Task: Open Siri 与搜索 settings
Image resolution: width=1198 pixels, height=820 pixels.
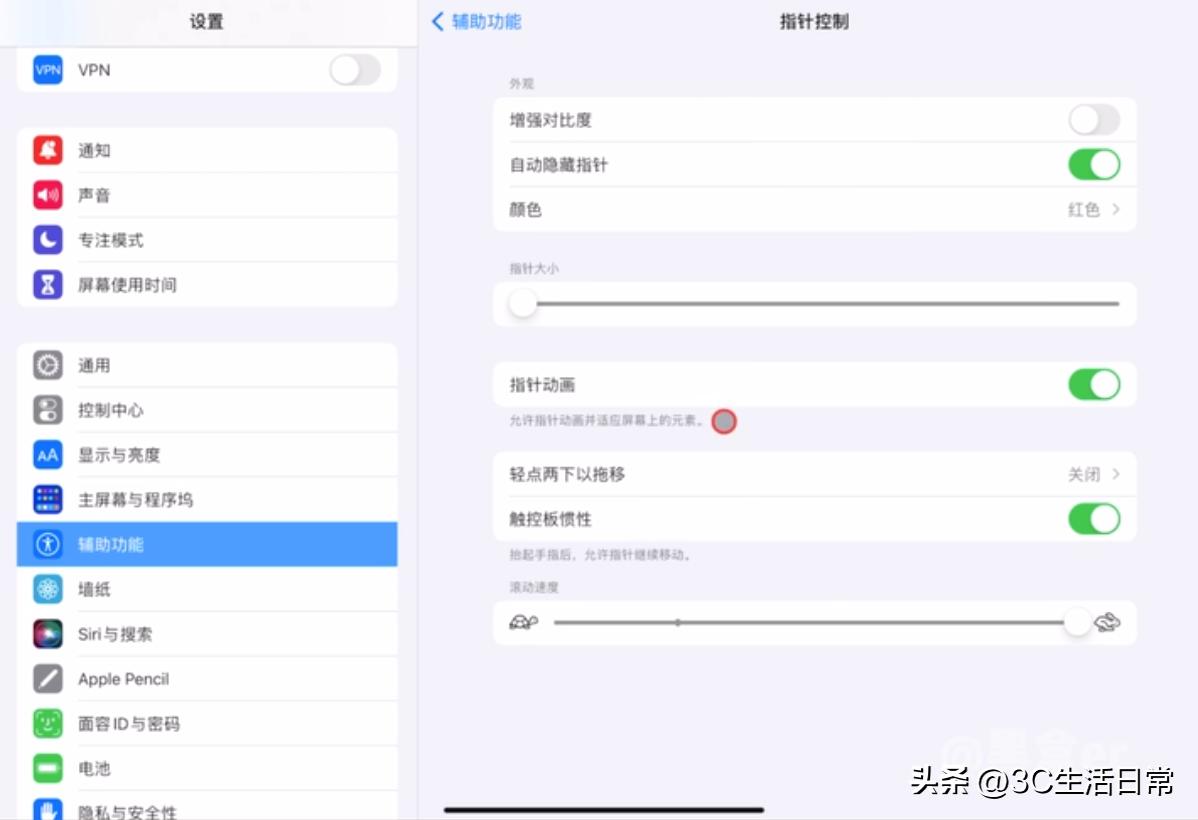Action: coord(118,633)
